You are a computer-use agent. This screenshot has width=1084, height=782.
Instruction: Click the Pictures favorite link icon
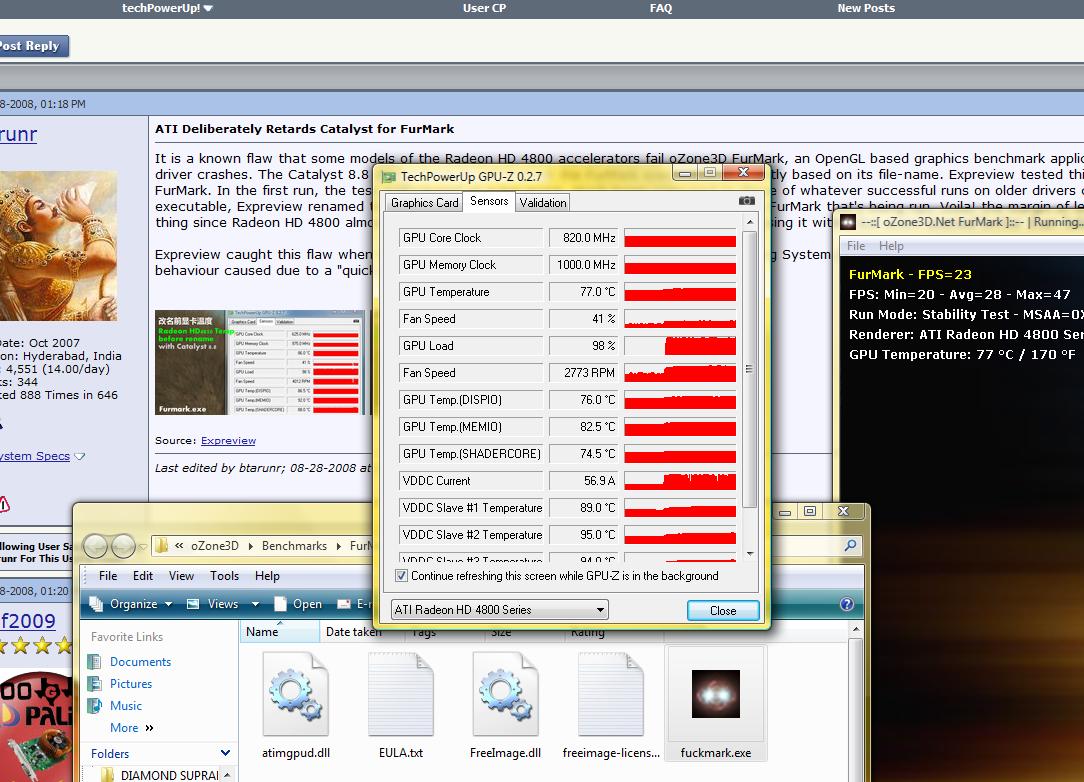(95, 684)
